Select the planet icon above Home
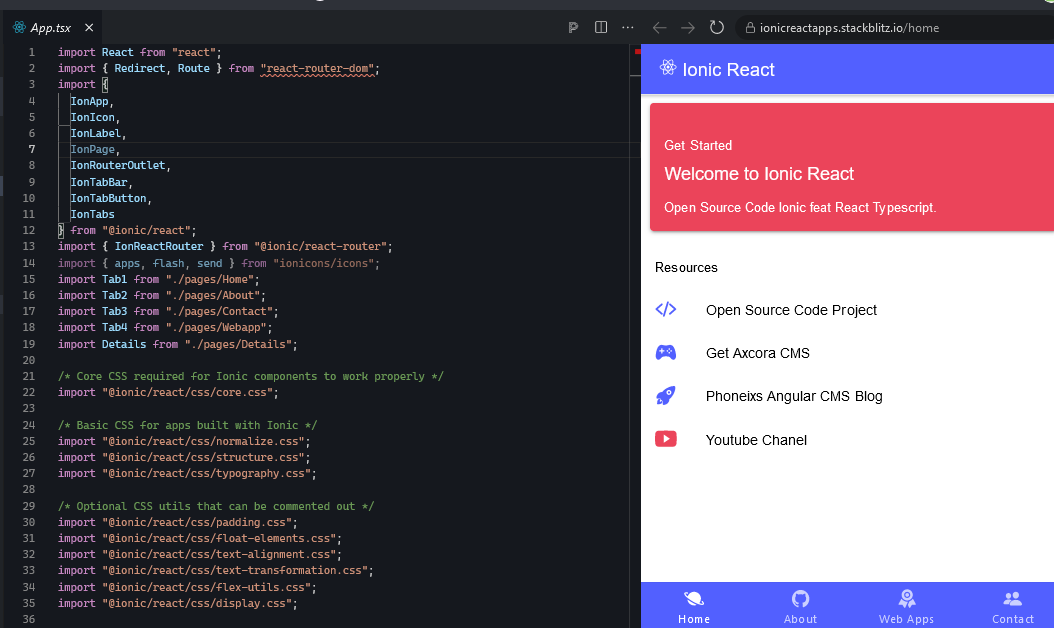This screenshot has width=1054, height=628. (x=693, y=597)
